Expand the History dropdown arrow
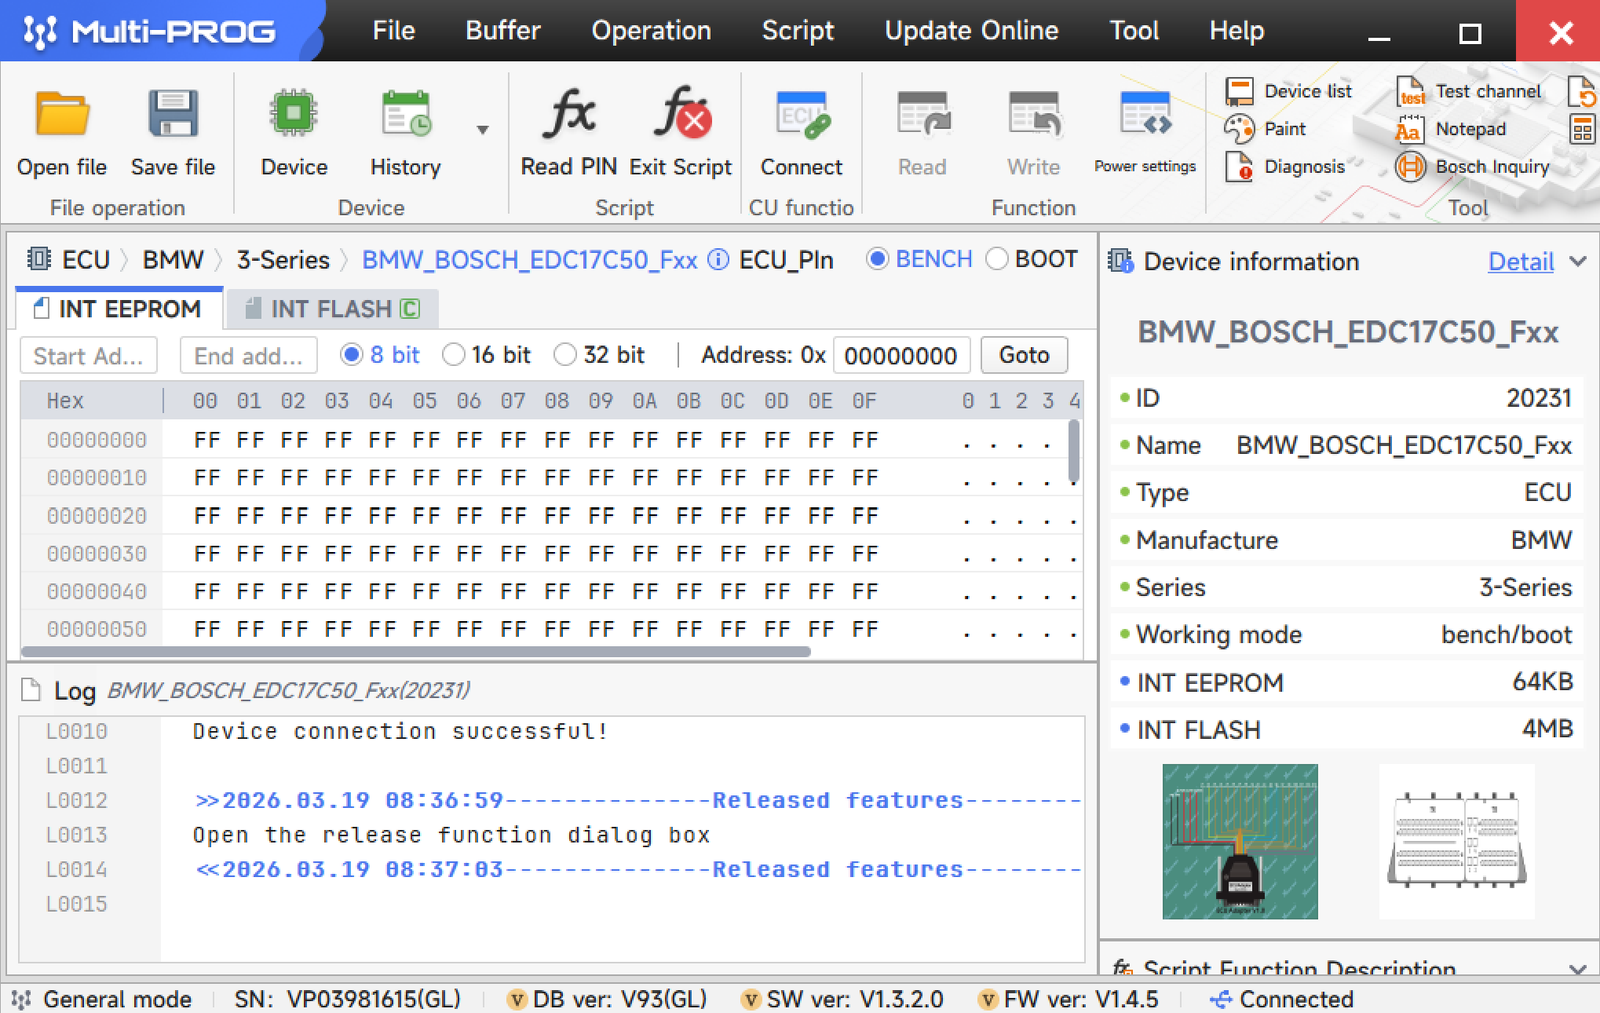This screenshot has width=1600, height=1013. 482,130
